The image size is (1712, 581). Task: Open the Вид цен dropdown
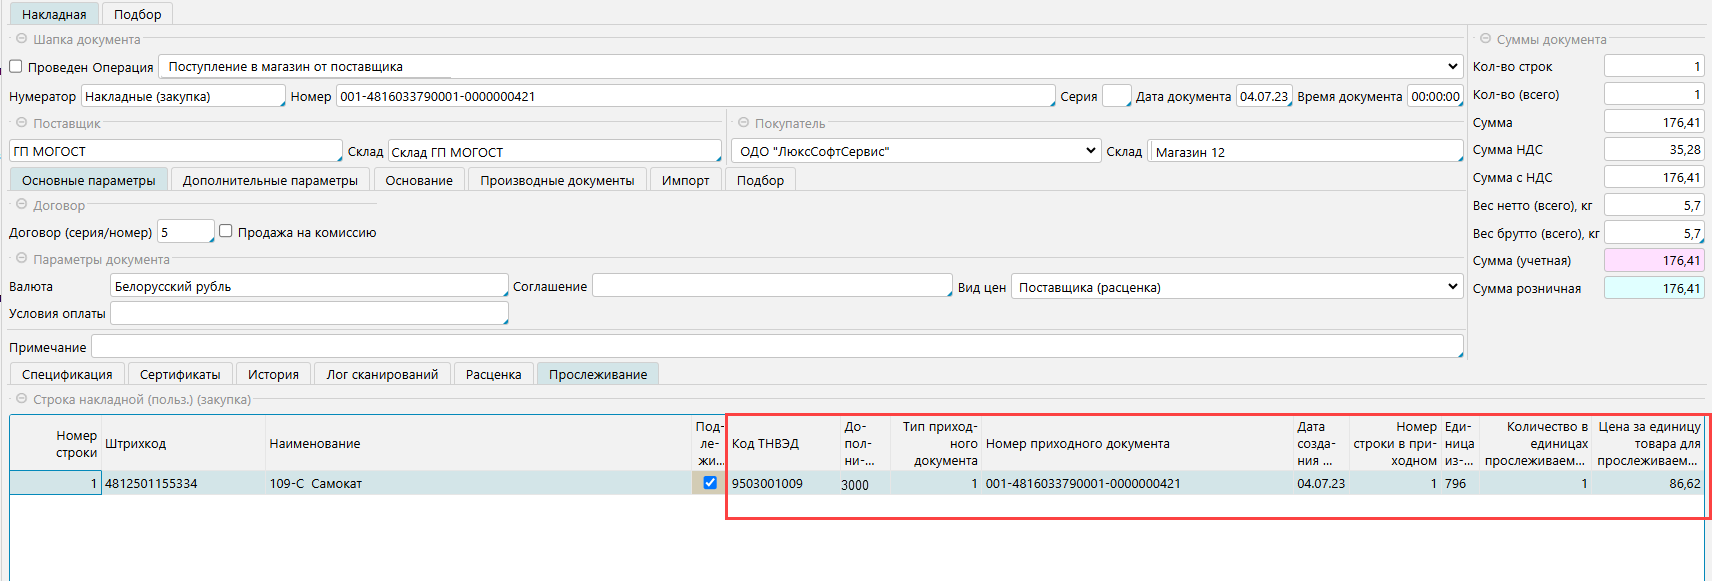[1452, 287]
